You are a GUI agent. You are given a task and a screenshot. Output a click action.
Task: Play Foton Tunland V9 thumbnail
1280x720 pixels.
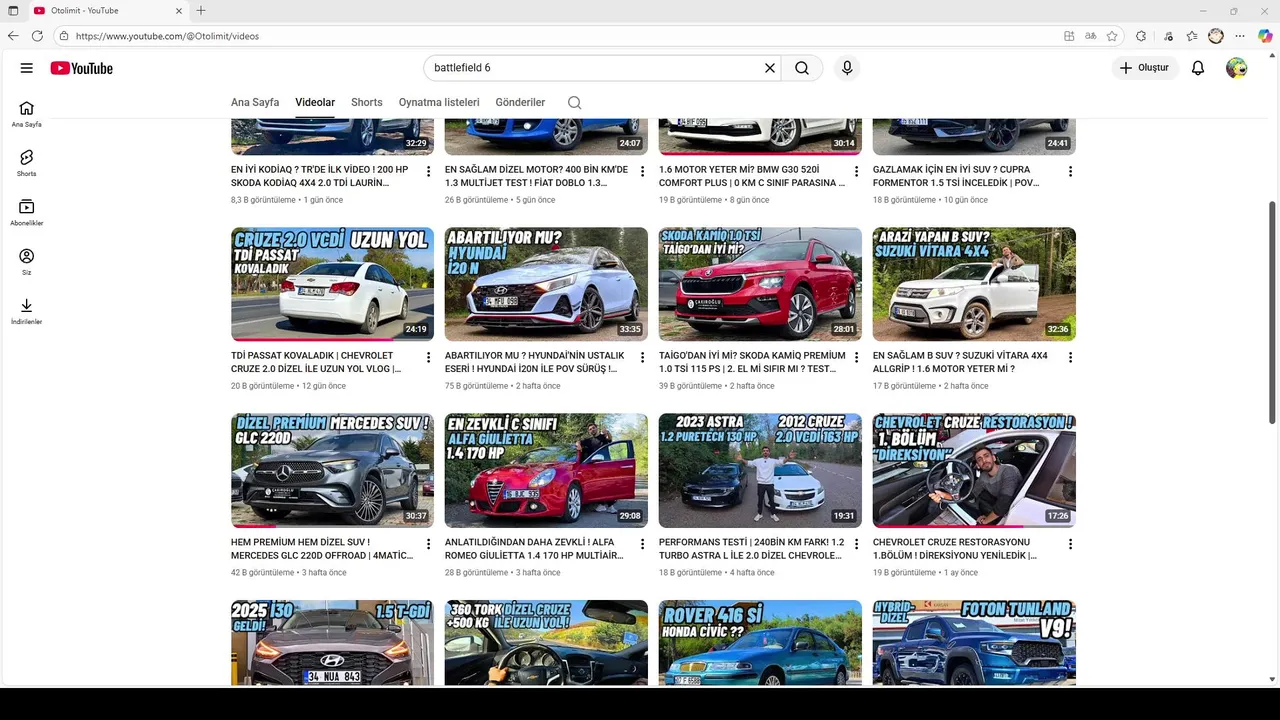974,642
